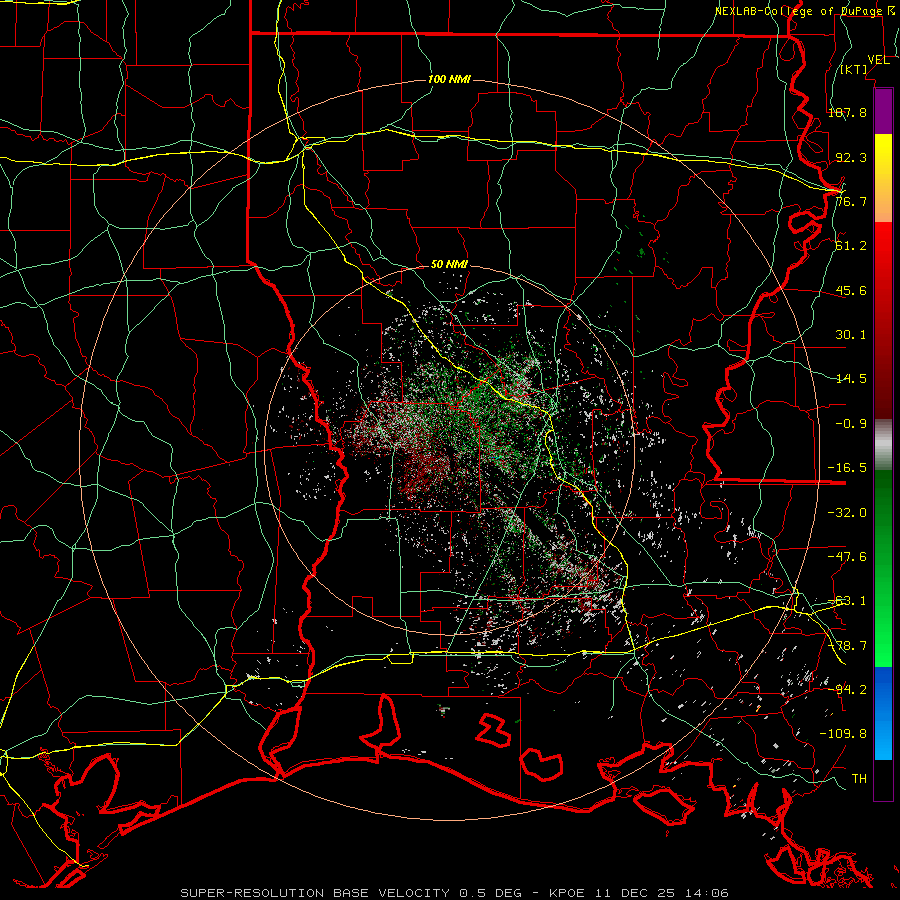Image resolution: width=900 pixels, height=900 pixels.
Task: Click the "[KT]" units label
Action: coord(854,70)
